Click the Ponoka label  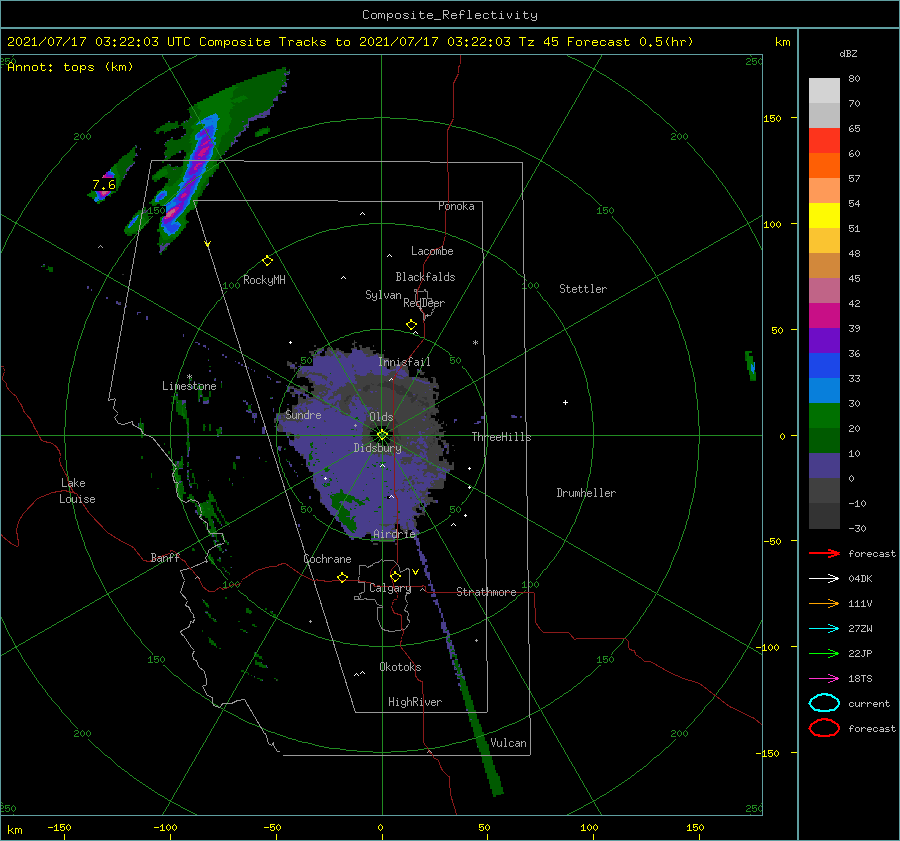[x=456, y=206]
